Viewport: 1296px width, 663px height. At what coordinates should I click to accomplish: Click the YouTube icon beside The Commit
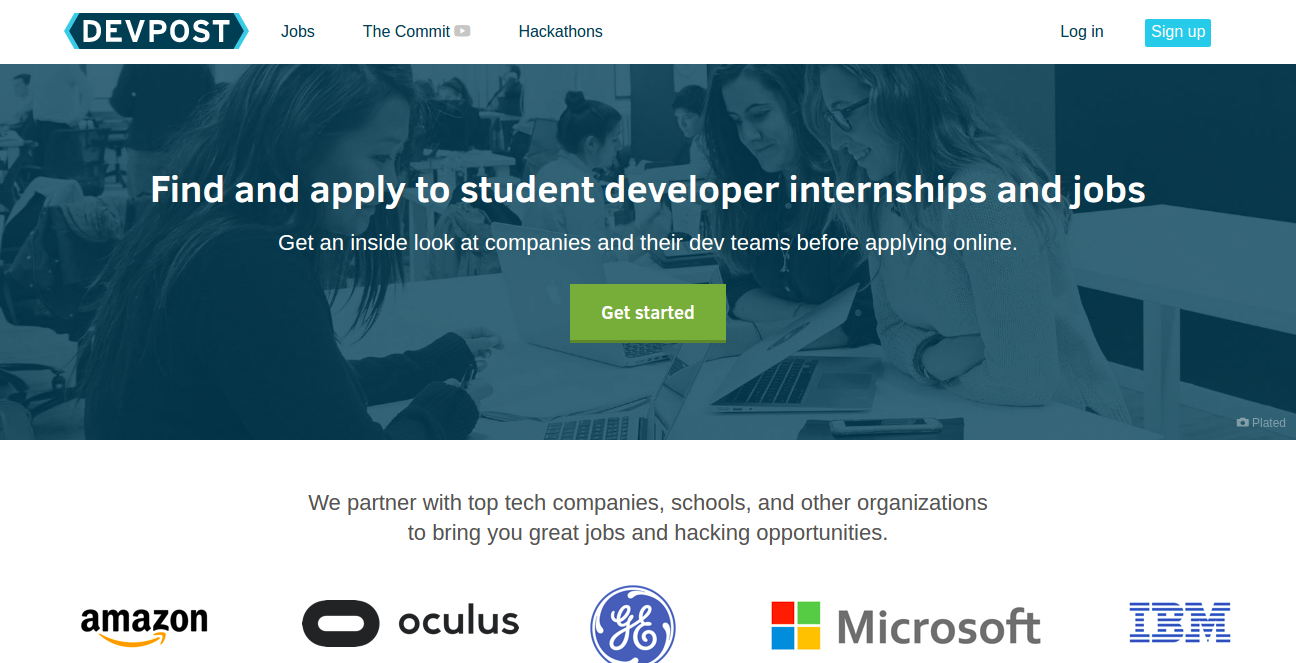coord(462,31)
